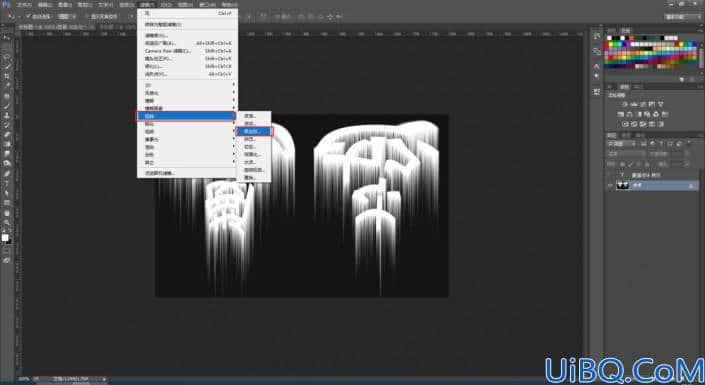Open the layer blend mode dropdown
This screenshot has width=705, height=385.
[x=621, y=144]
